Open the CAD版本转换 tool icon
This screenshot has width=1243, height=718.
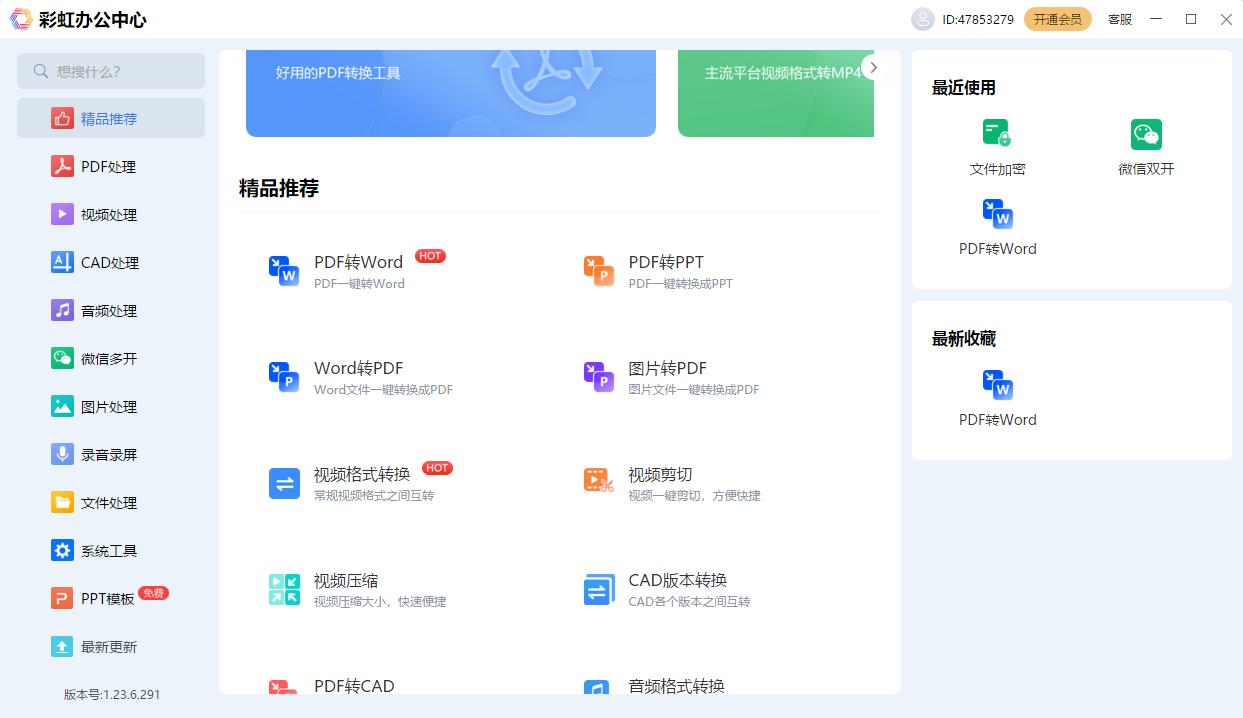[x=598, y=589]
